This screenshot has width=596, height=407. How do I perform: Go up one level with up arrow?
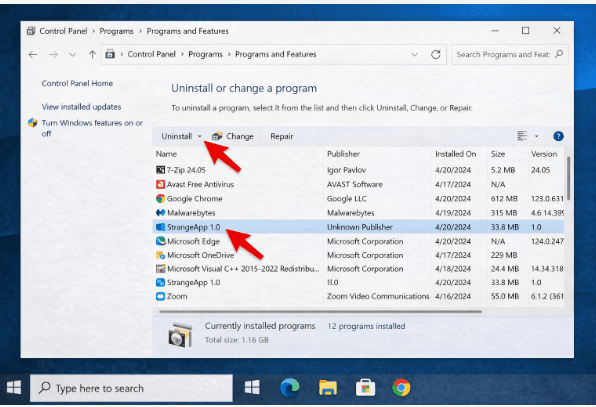[x=92, y=54]
